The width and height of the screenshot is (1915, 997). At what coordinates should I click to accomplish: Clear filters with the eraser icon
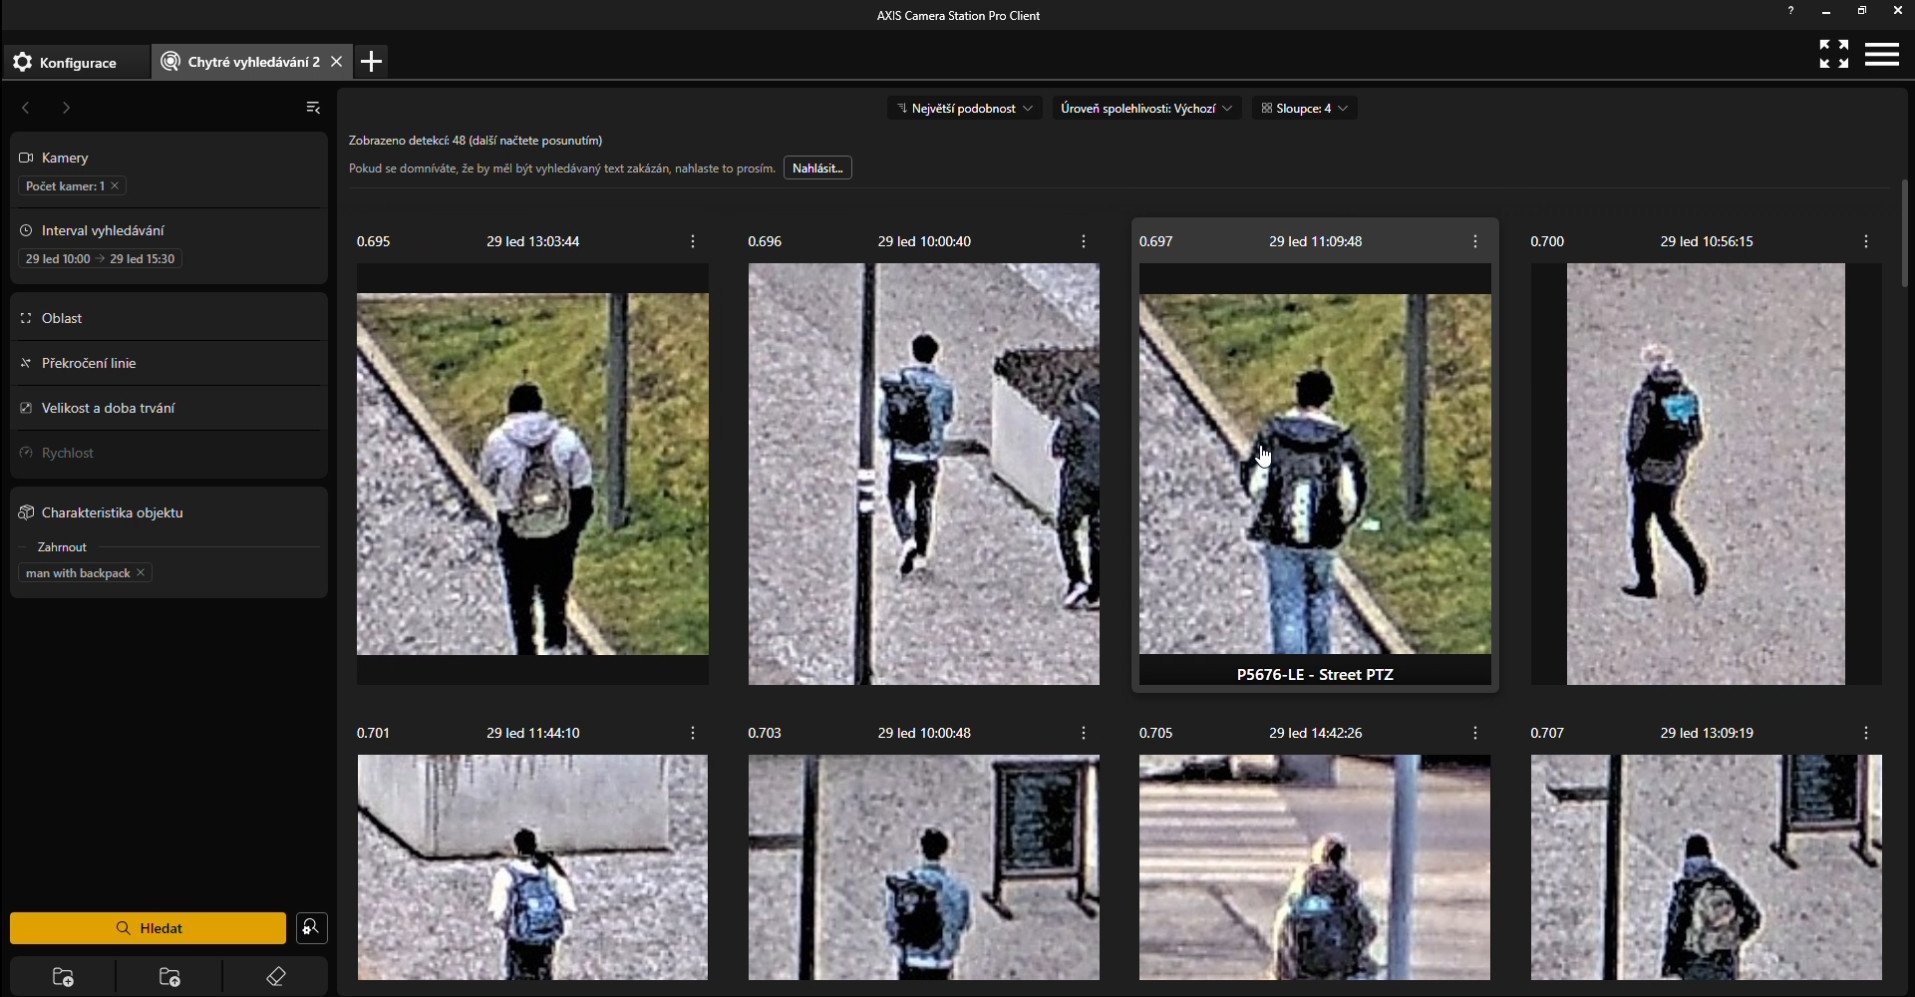(276, 977)
